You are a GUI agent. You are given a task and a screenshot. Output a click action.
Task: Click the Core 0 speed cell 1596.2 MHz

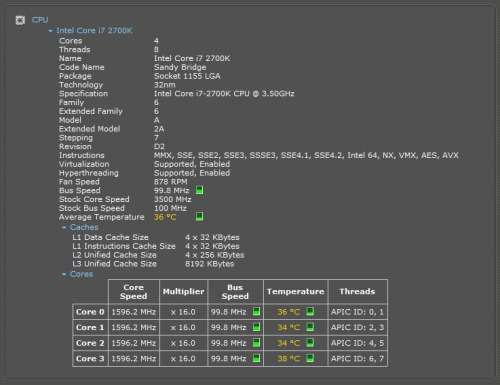pyautogui.click(x=134, y=312)
